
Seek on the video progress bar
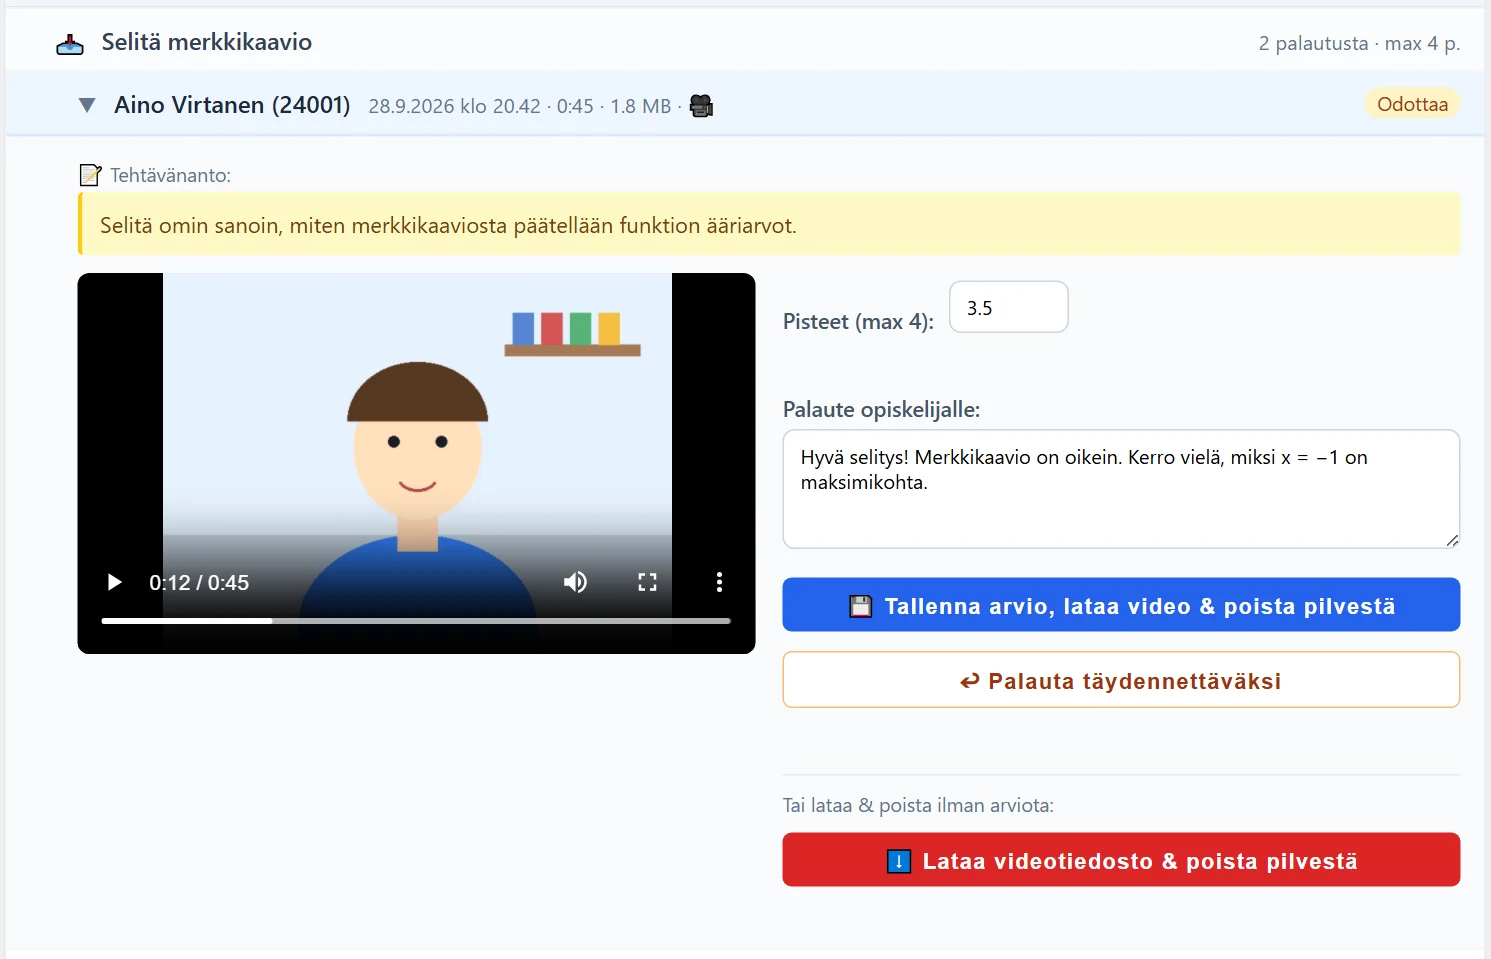tap(416, 621)
